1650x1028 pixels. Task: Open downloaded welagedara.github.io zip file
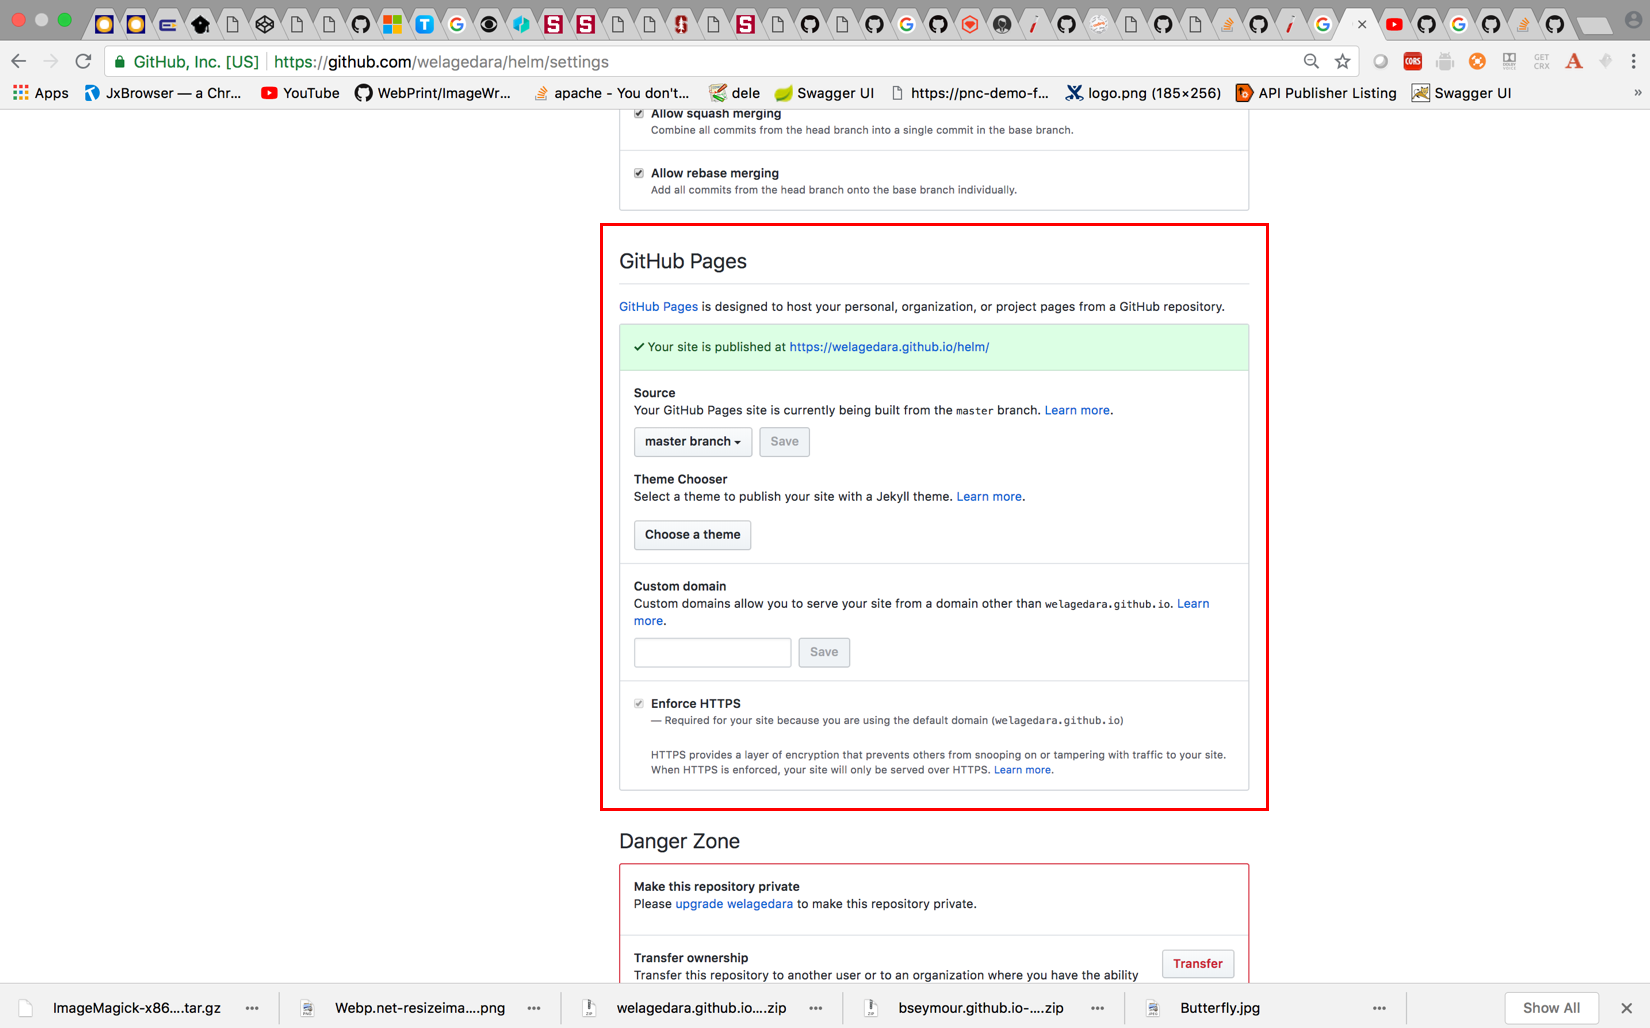coord(686,1008)
